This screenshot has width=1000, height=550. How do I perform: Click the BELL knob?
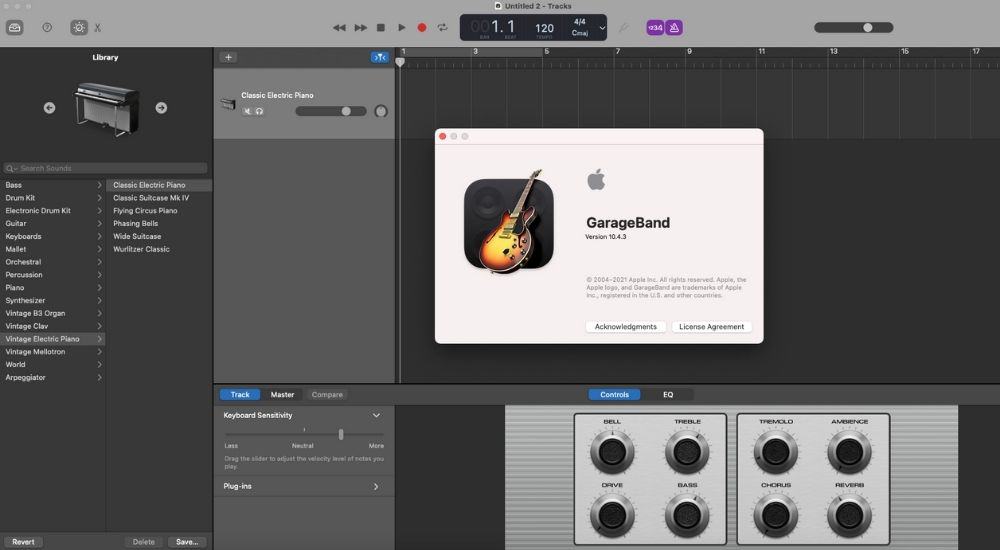coord(612,452)
